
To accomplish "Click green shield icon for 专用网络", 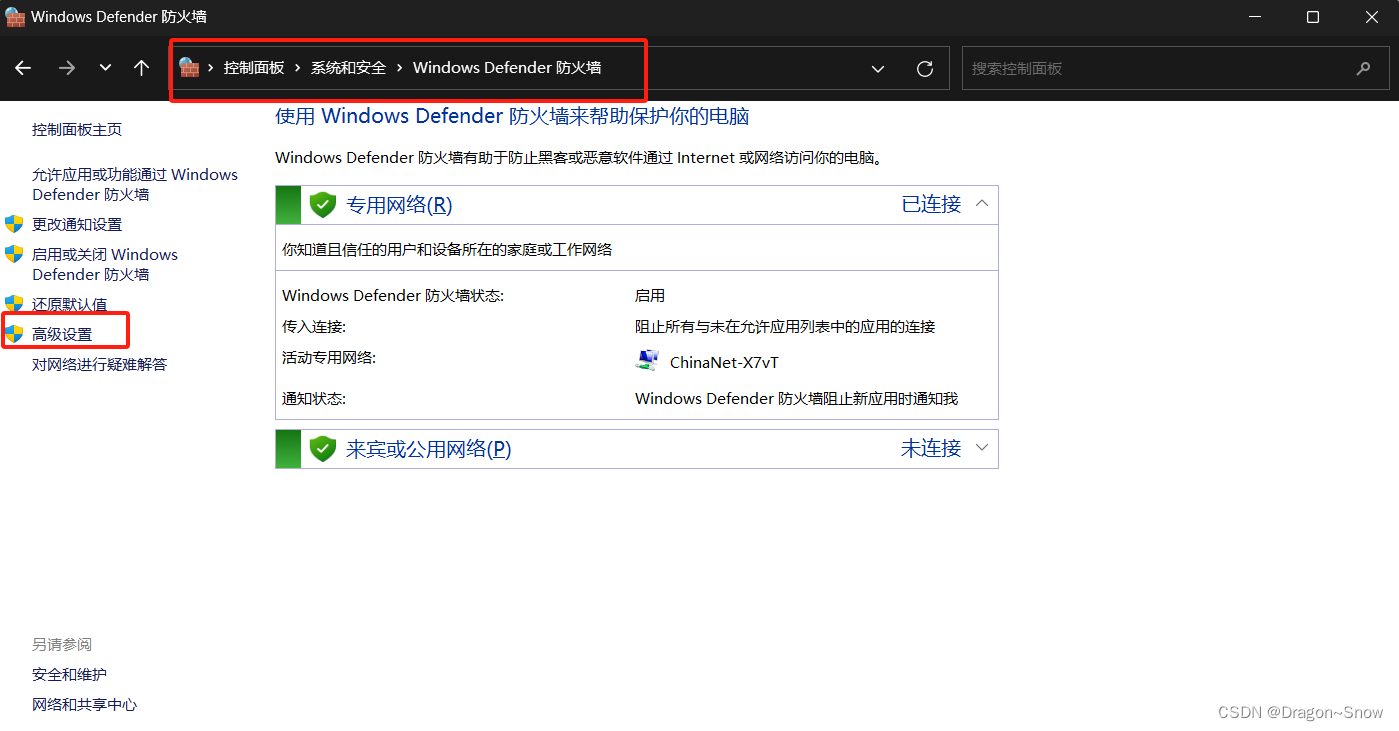I will [322, 205].
